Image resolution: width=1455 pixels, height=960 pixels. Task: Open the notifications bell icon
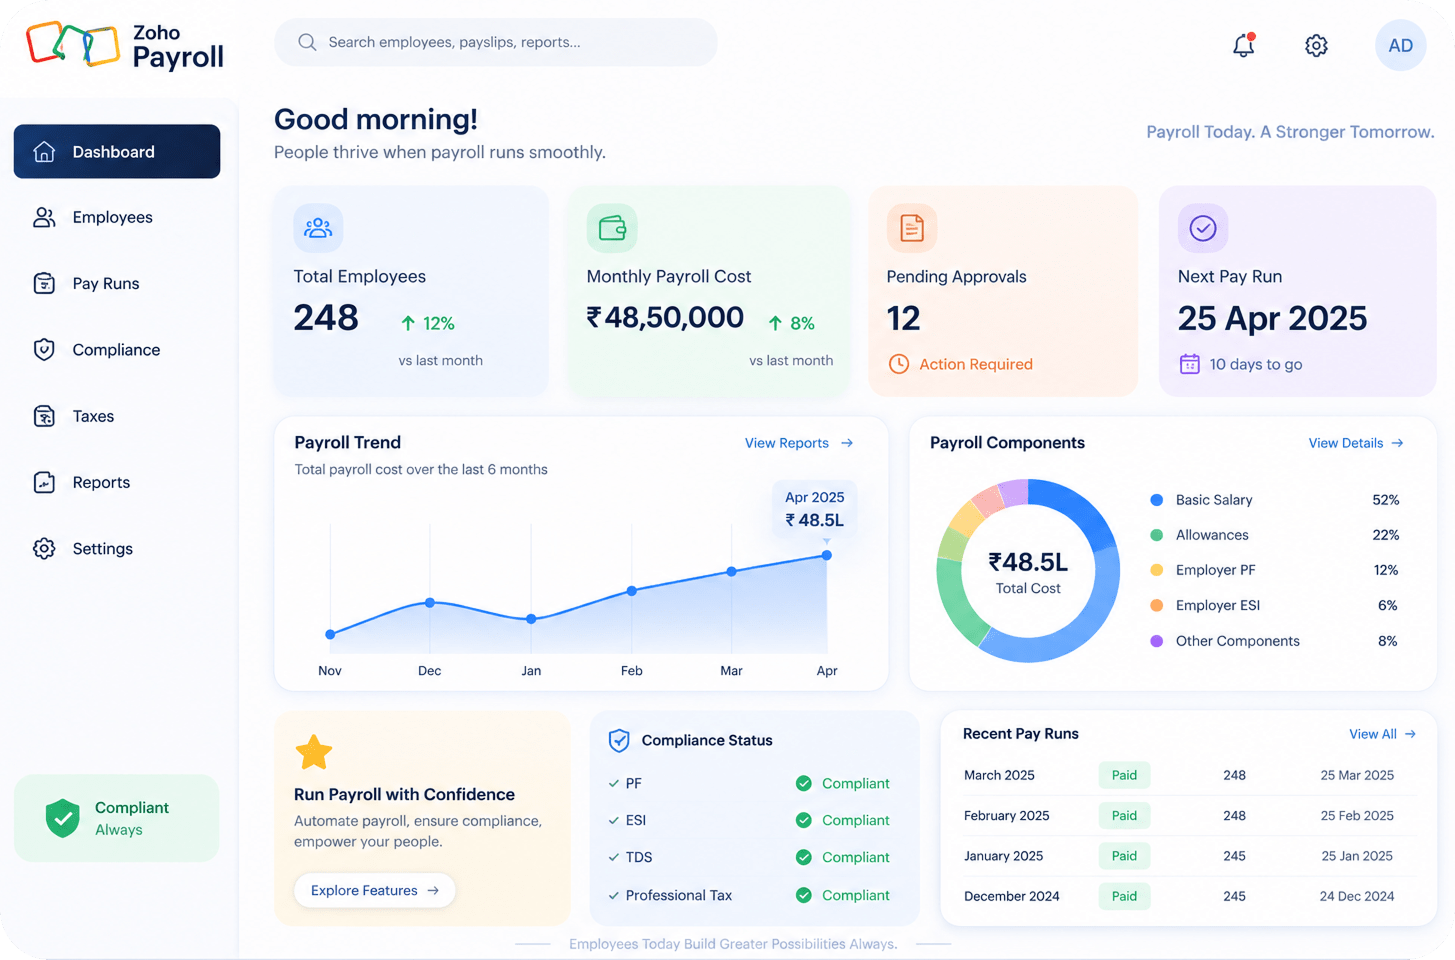(x=1243, y=45)
